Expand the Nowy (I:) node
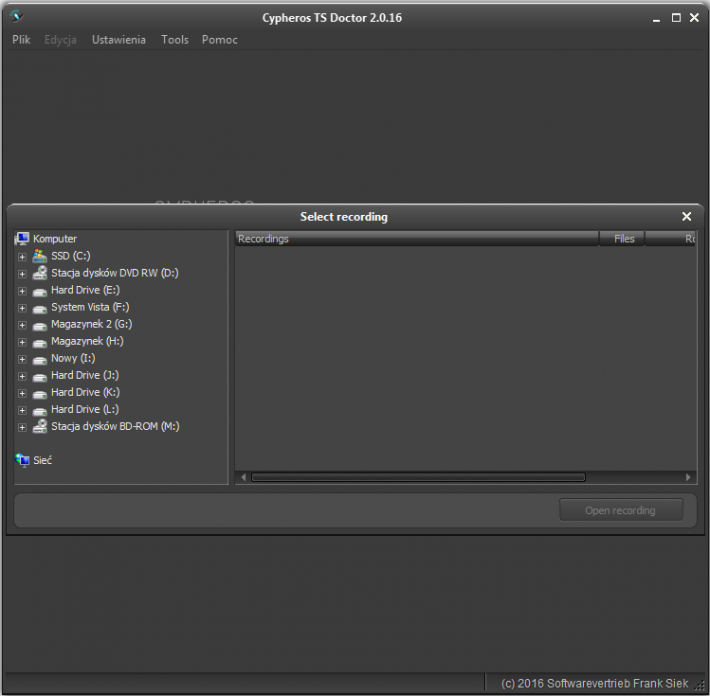This screenshot has height=696, width=710. (22, 360)
